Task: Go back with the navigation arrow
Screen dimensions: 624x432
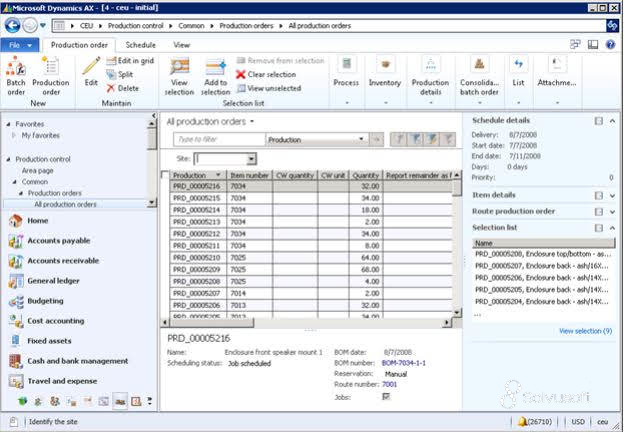Action: pos(12,25)
